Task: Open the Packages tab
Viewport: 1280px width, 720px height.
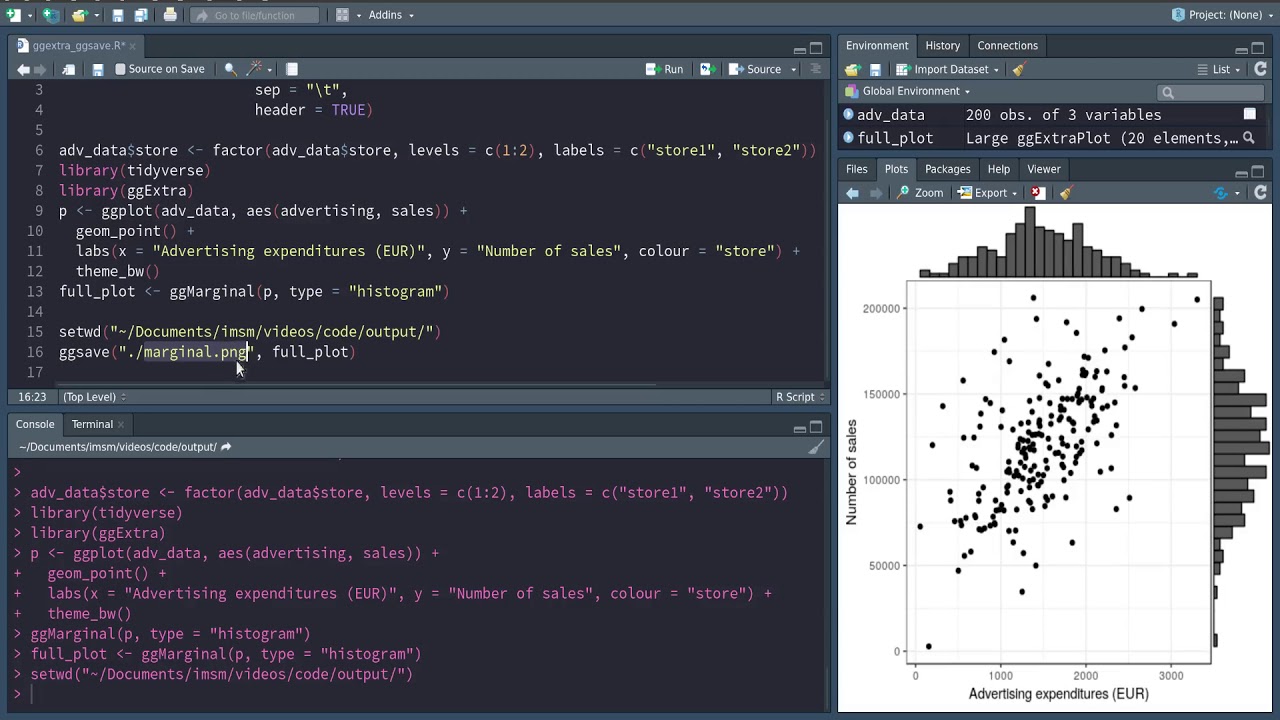Action: pyautogui.click(x=947, y=169)
